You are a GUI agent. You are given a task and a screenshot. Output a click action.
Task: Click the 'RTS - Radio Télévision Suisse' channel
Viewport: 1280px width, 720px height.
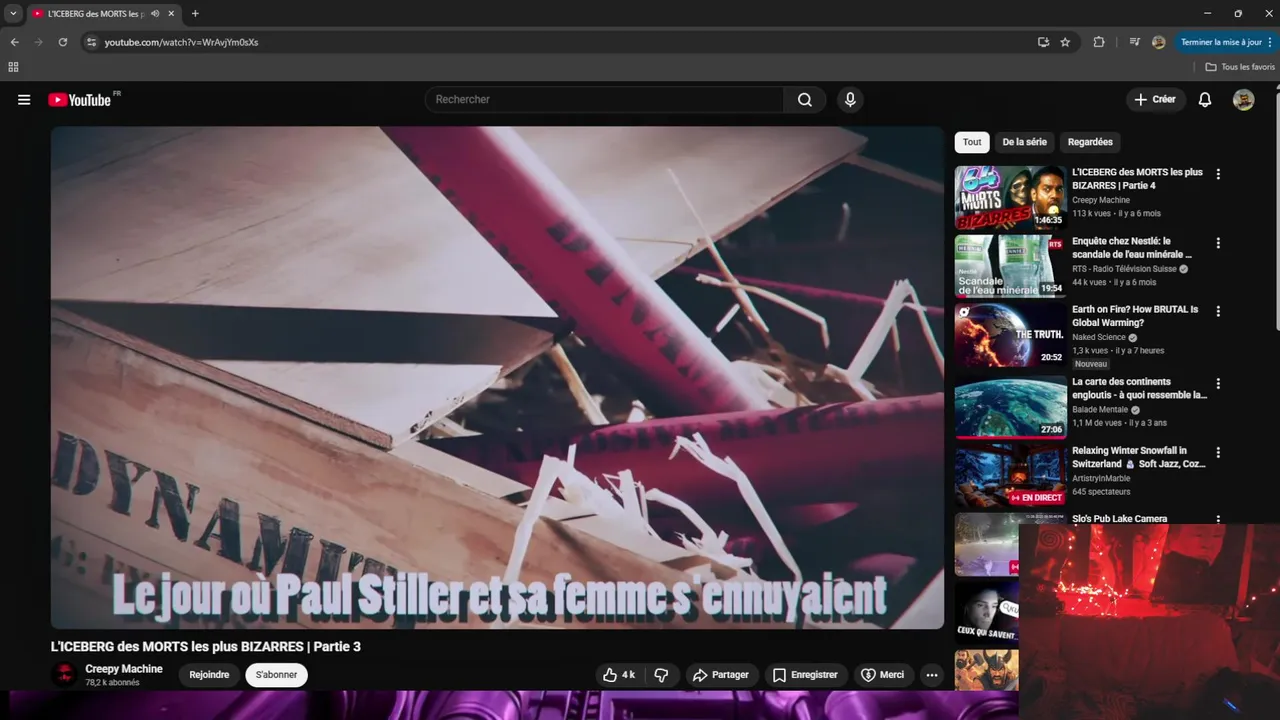point(1126,269)
